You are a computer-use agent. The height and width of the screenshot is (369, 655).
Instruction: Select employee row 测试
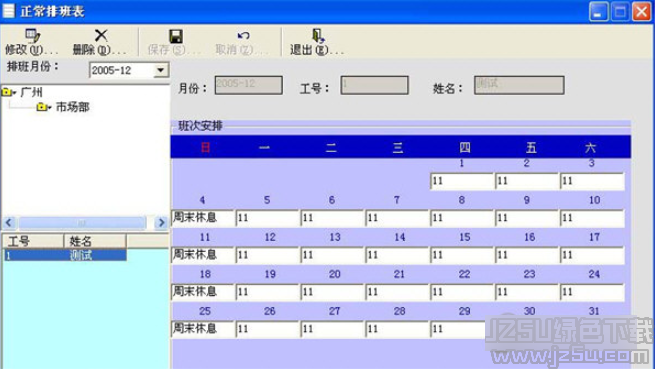click(x=65, y=255)
